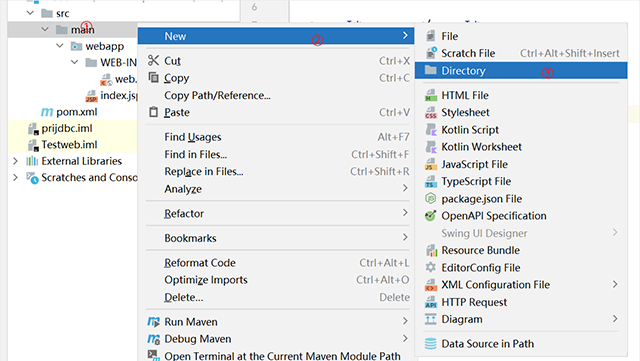The width and height of the screenshot is (640, 361).
Task: Choose New in the context menu
Action: point(276,36)
